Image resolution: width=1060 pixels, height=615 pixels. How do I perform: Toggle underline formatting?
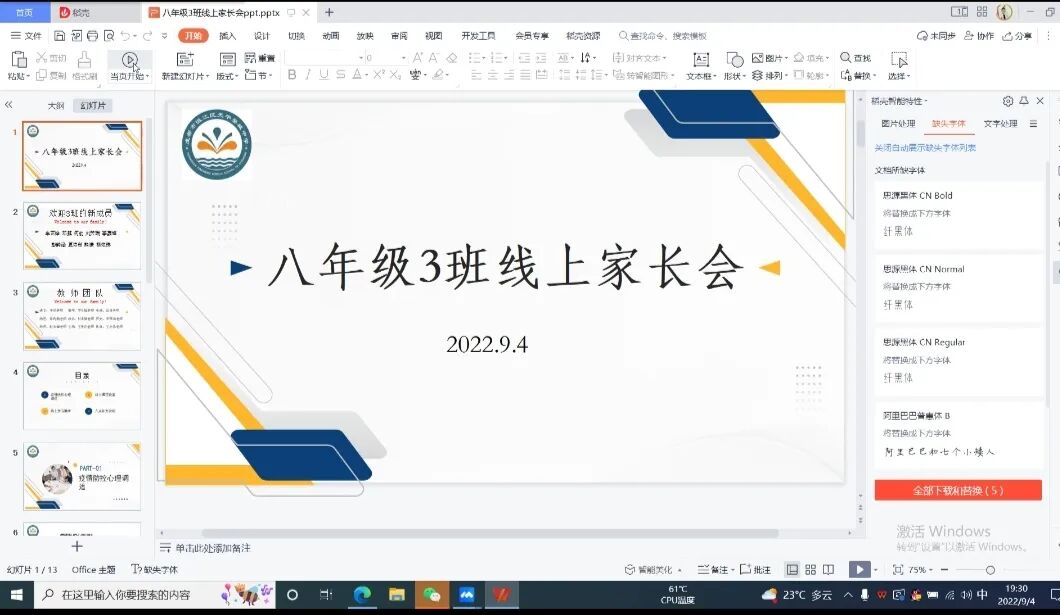[x=322, y=75]
